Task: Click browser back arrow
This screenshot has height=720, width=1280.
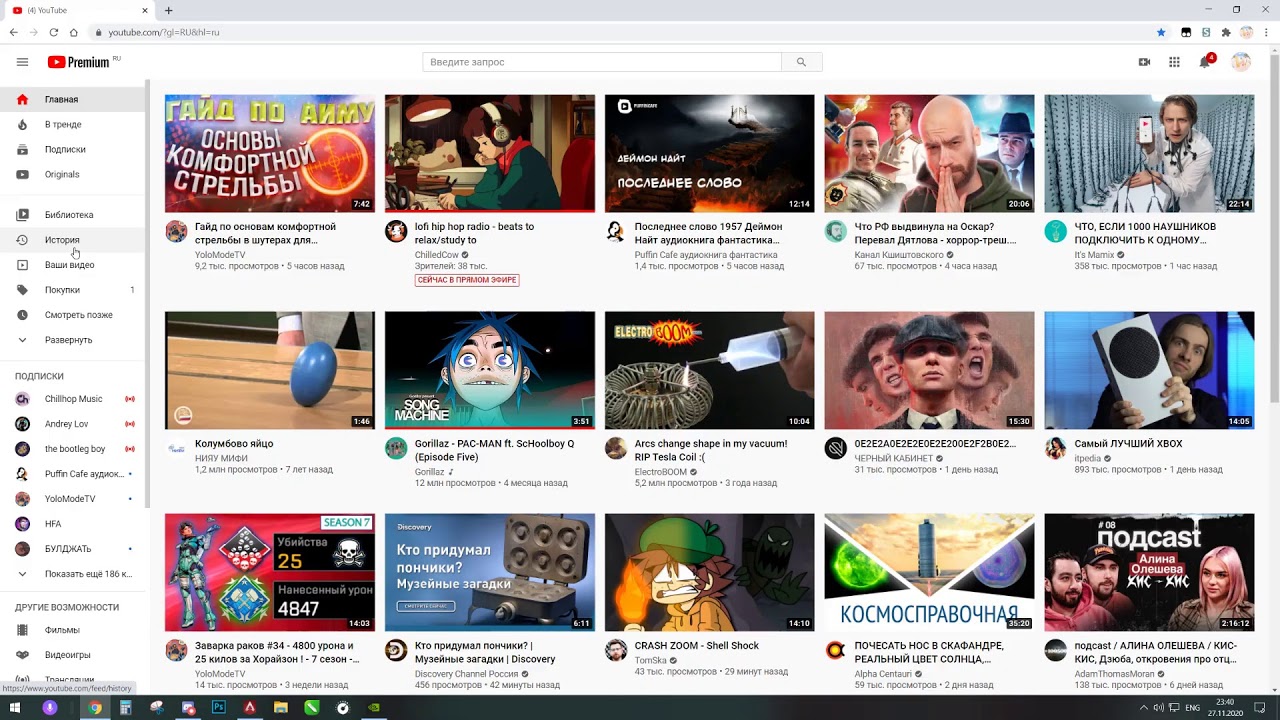Action: (x=13, y=32)
